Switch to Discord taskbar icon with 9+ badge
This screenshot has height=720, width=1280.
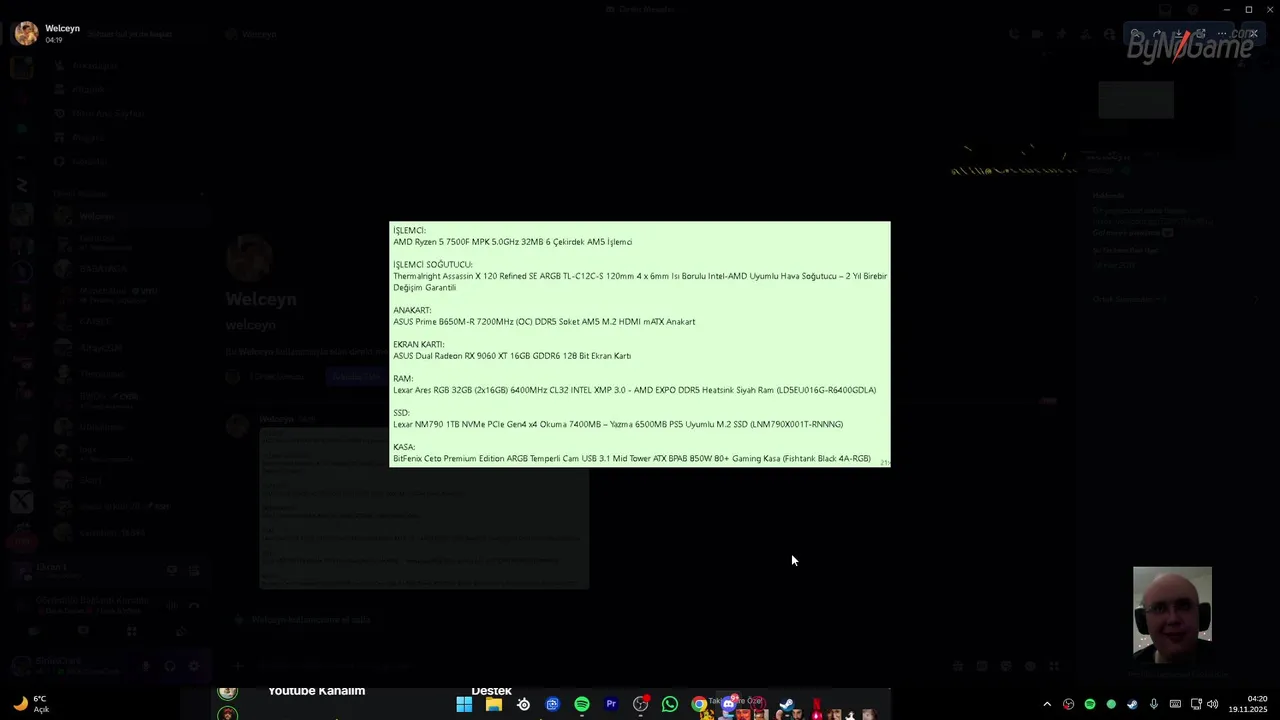click(x=729, y=704)
